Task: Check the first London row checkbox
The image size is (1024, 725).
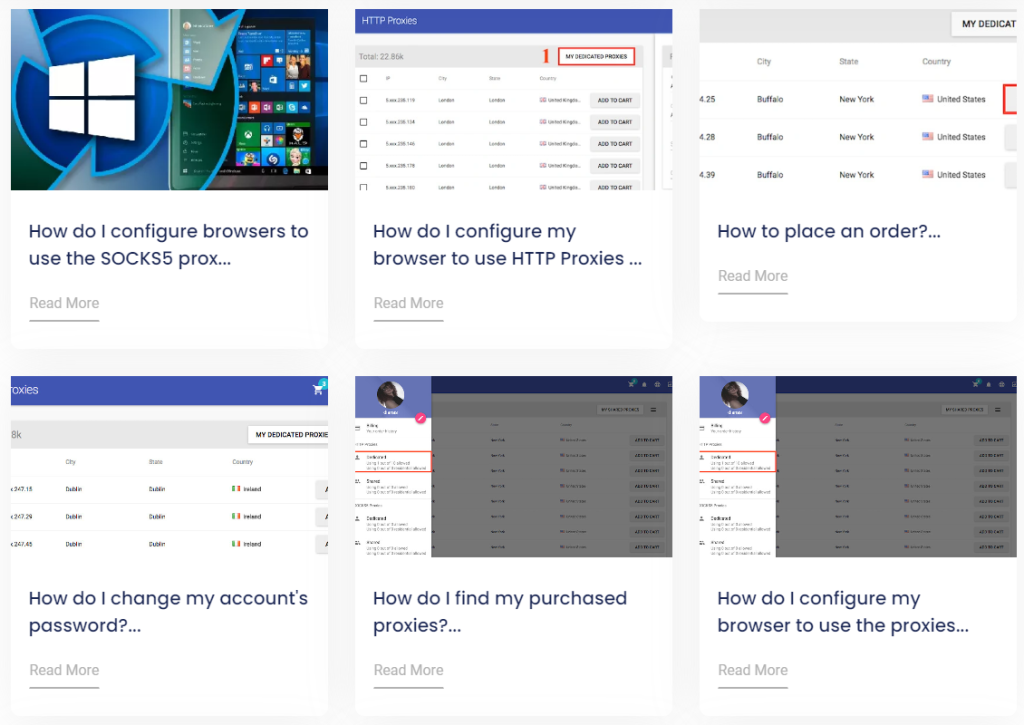Action: 363,100
